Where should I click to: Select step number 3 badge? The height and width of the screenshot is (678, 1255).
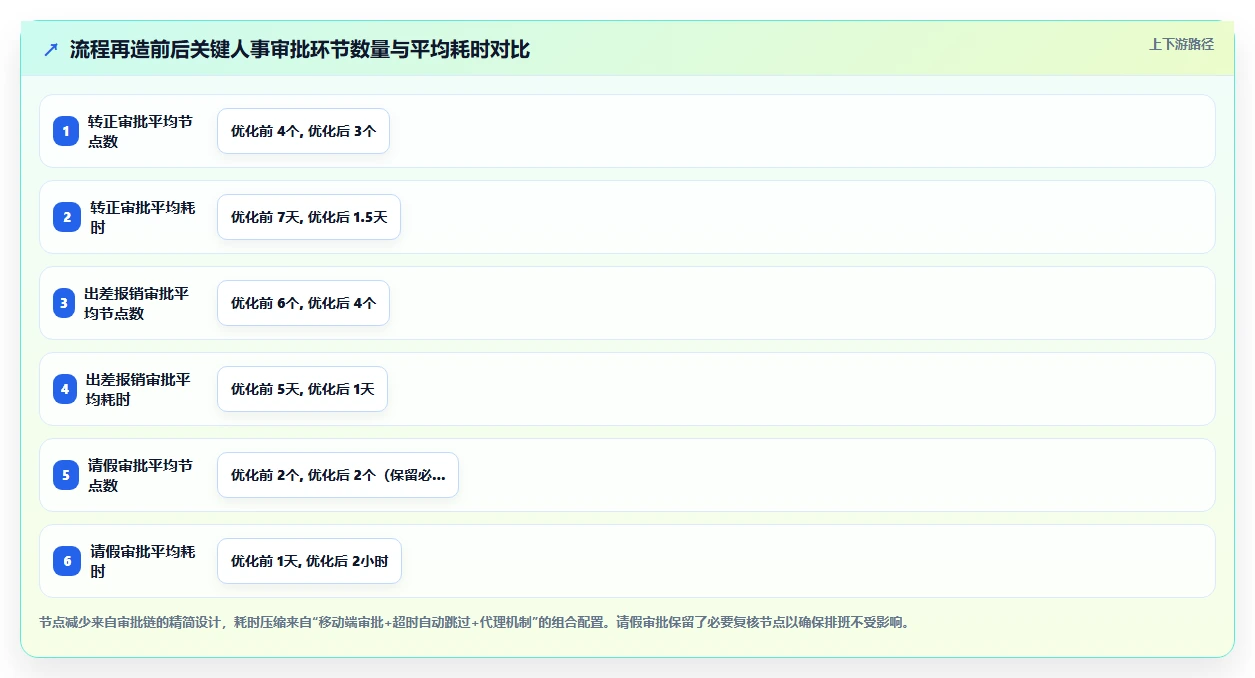[64, 303]
